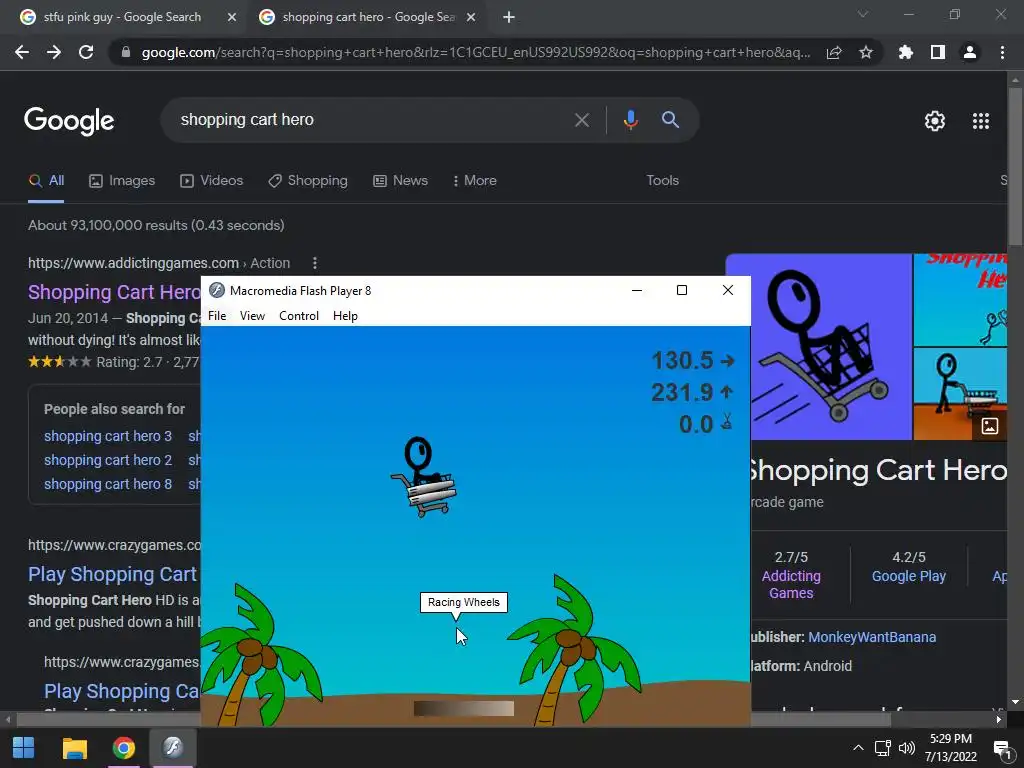Open the Chrome three-dot menu

1002,52
